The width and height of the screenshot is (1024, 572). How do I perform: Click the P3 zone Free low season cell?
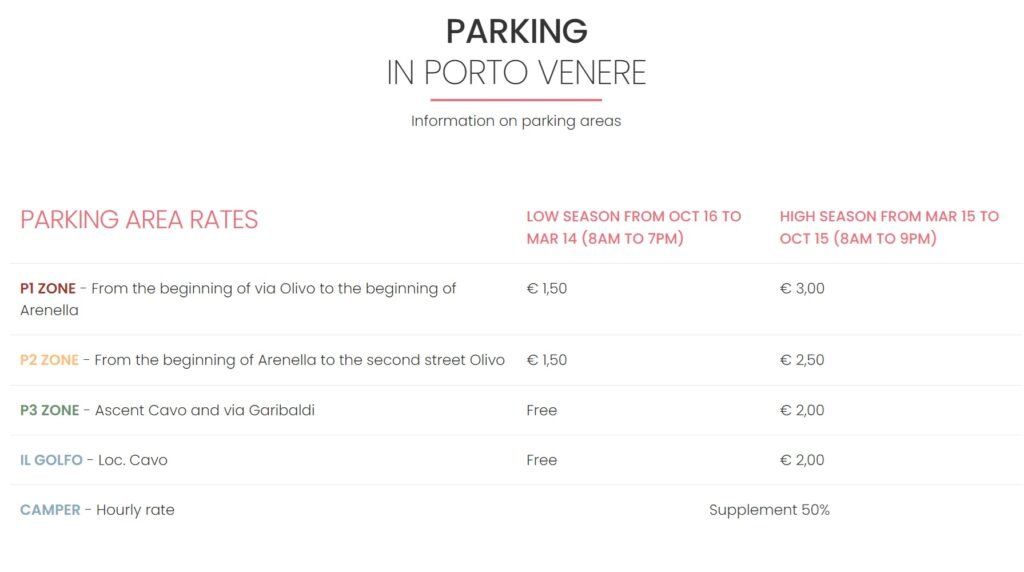pyautogui.click(x=542, y=410)
